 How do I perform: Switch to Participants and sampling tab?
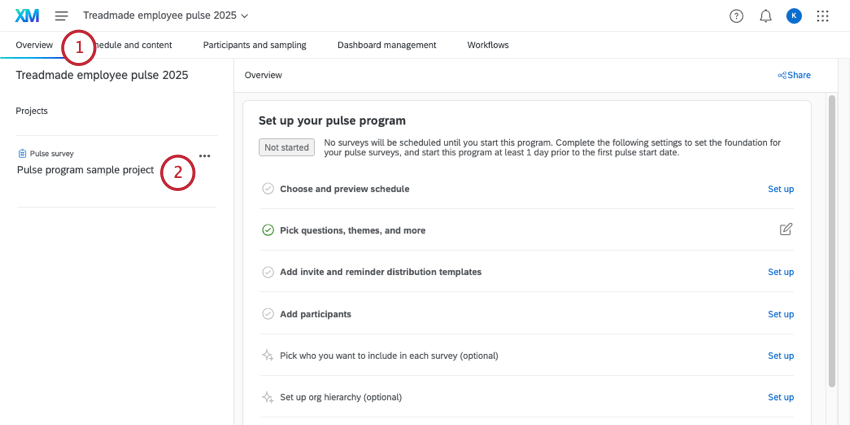[254, 45]
